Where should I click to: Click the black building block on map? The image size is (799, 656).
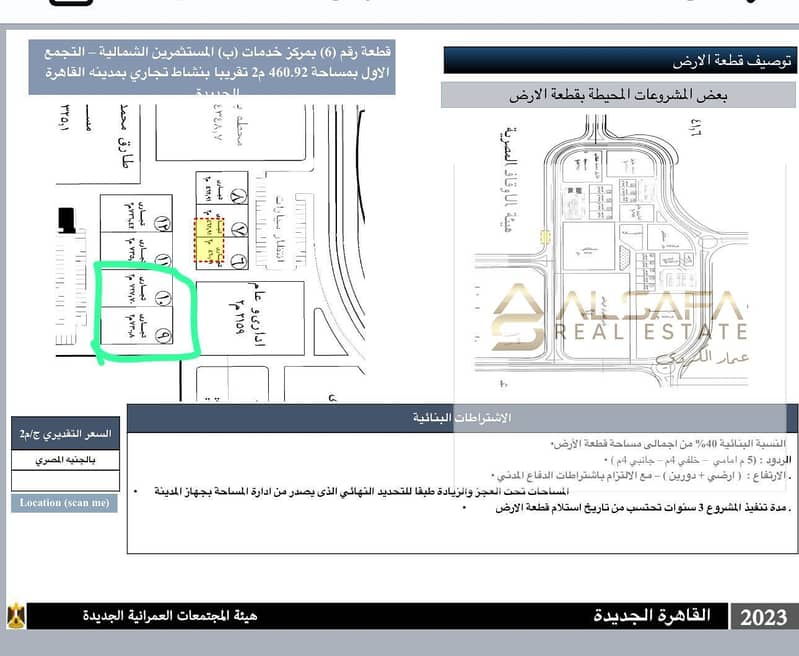(x=66, y=220)
